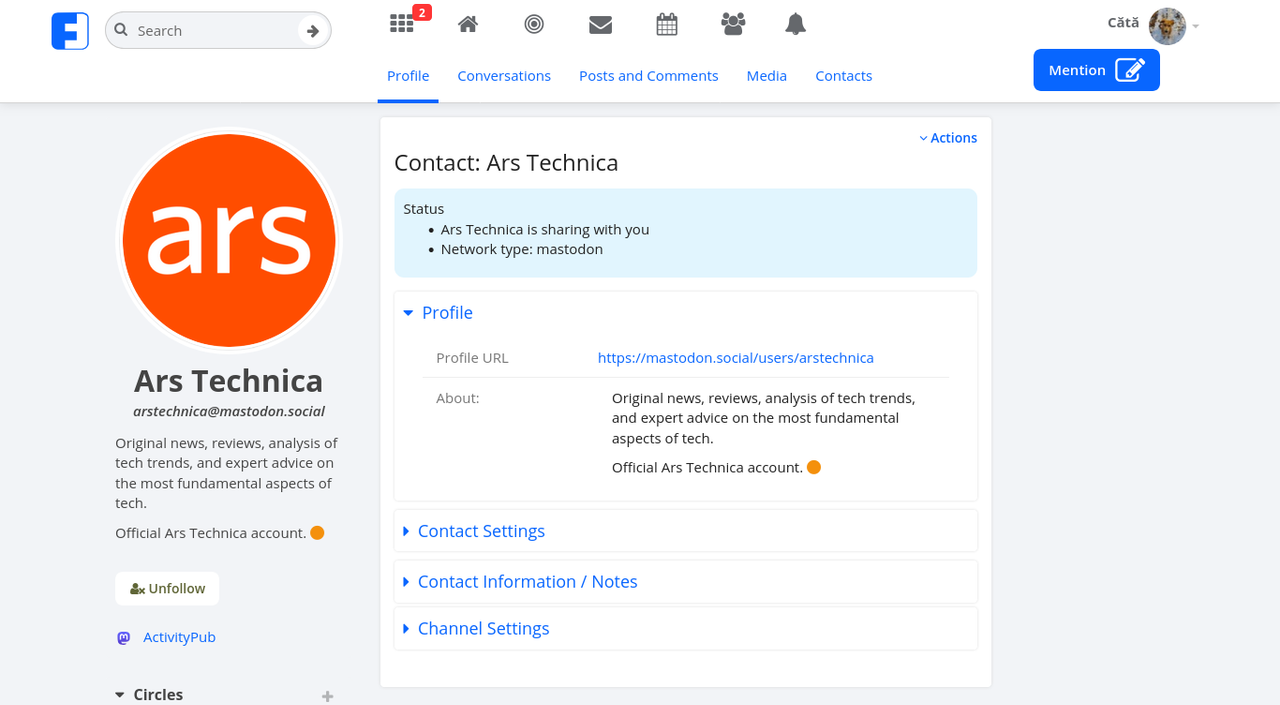Viewport: 1280px width, 705px height.
Task: Click the red notification count badge
Action: click(x=422, y=12)
